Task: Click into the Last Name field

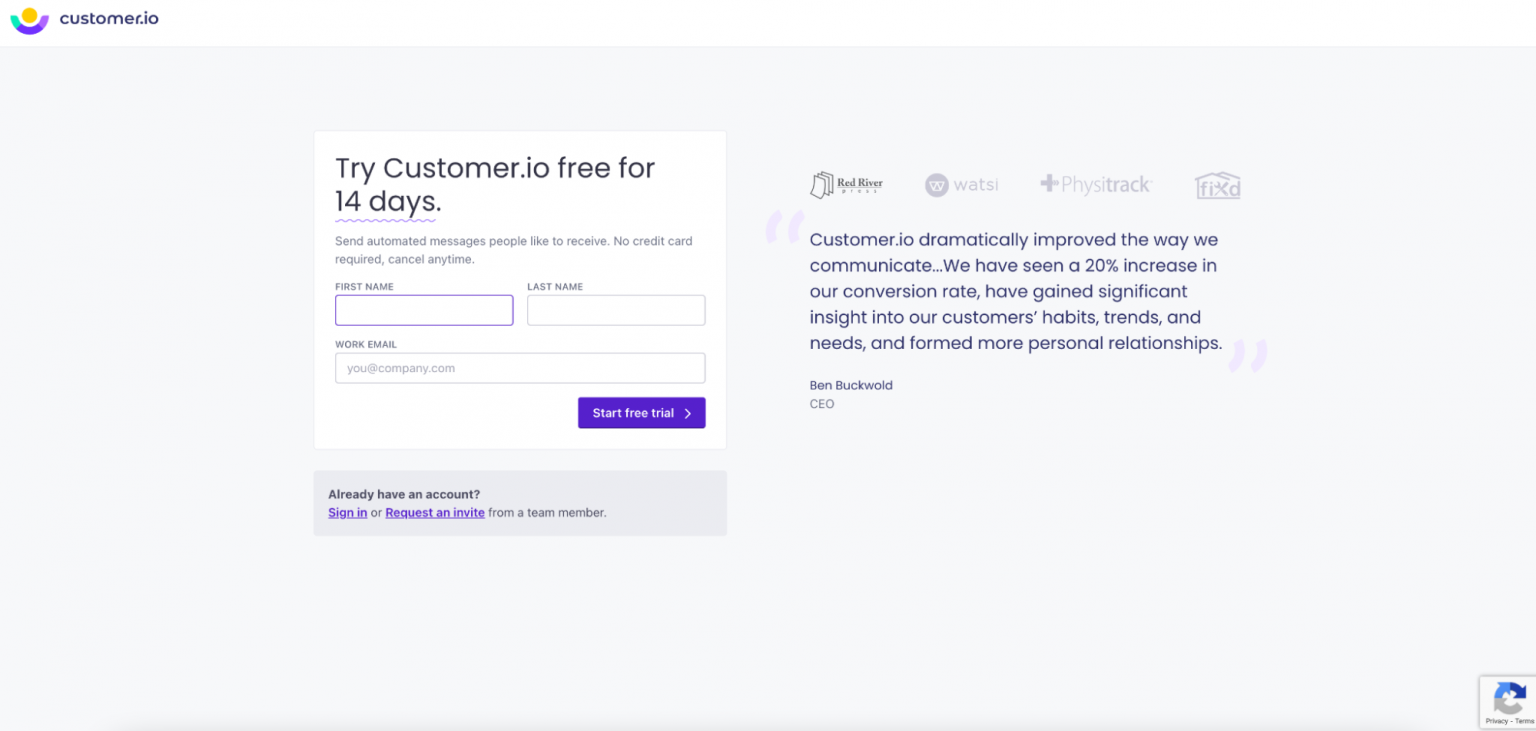Action: pos(615,310)
